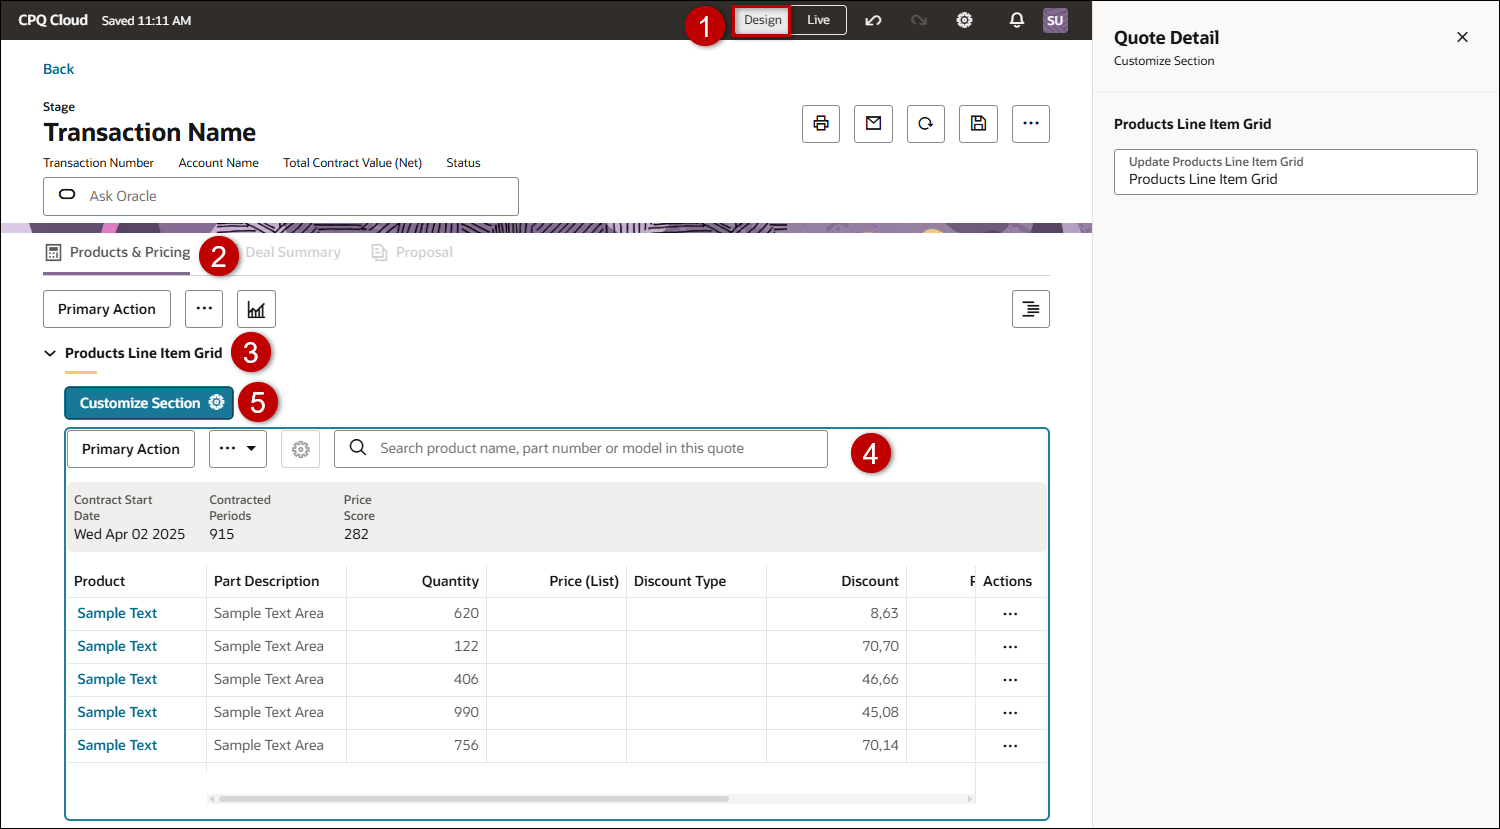Click Transaction Name heading
Screen dimensions: 1500x829
coord(150,132)
